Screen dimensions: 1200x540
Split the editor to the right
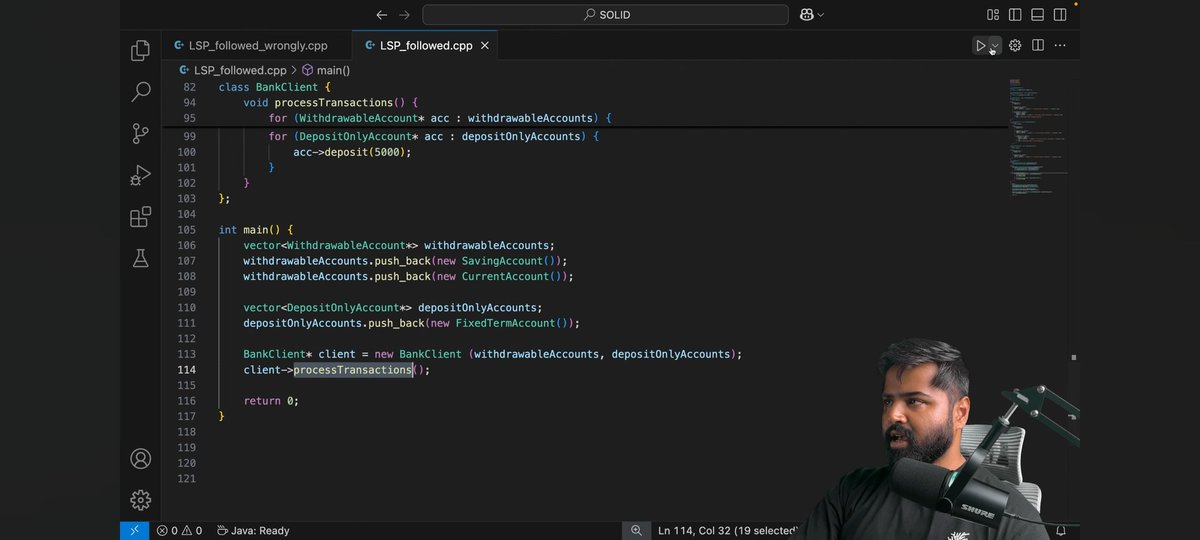(1038, 46)
